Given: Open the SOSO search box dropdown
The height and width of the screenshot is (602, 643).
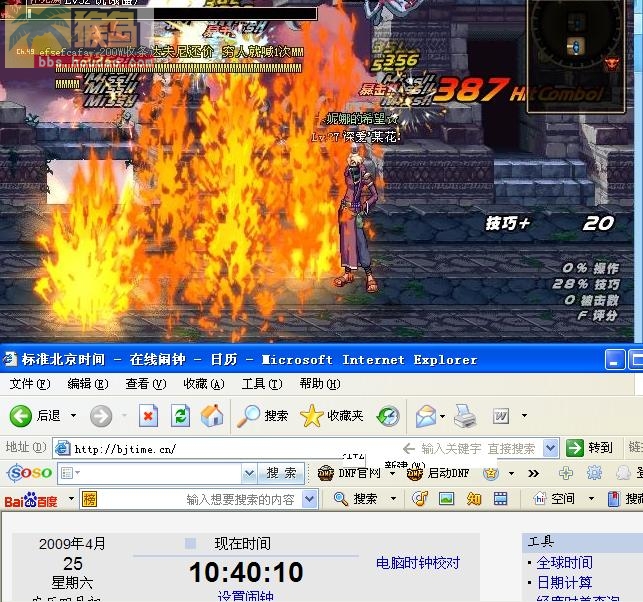Looking at the screenshot, I should tap(249, 474).
